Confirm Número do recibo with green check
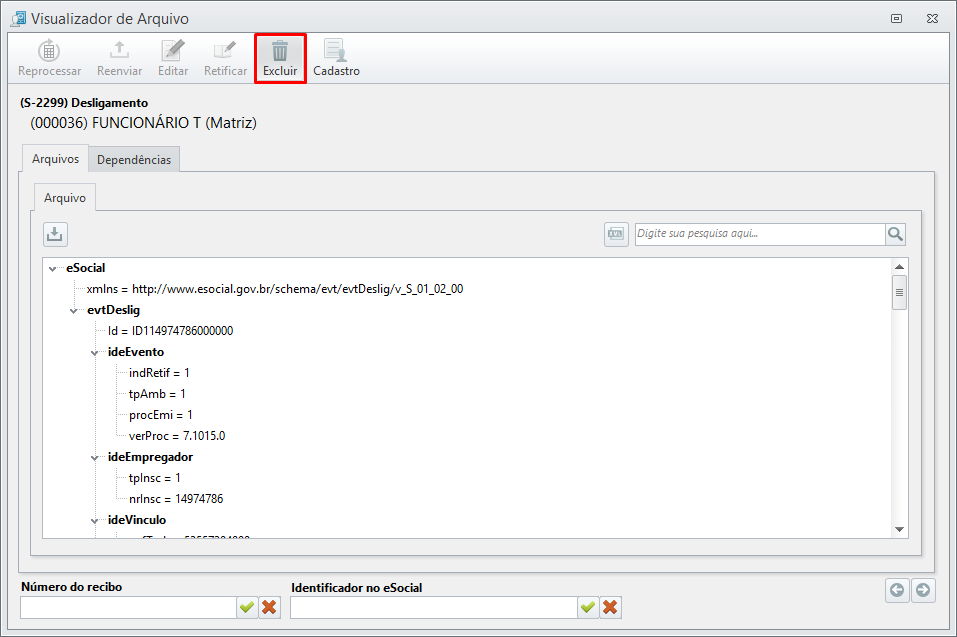Viewport: 957px width, 637px height. tap(247, 607)
